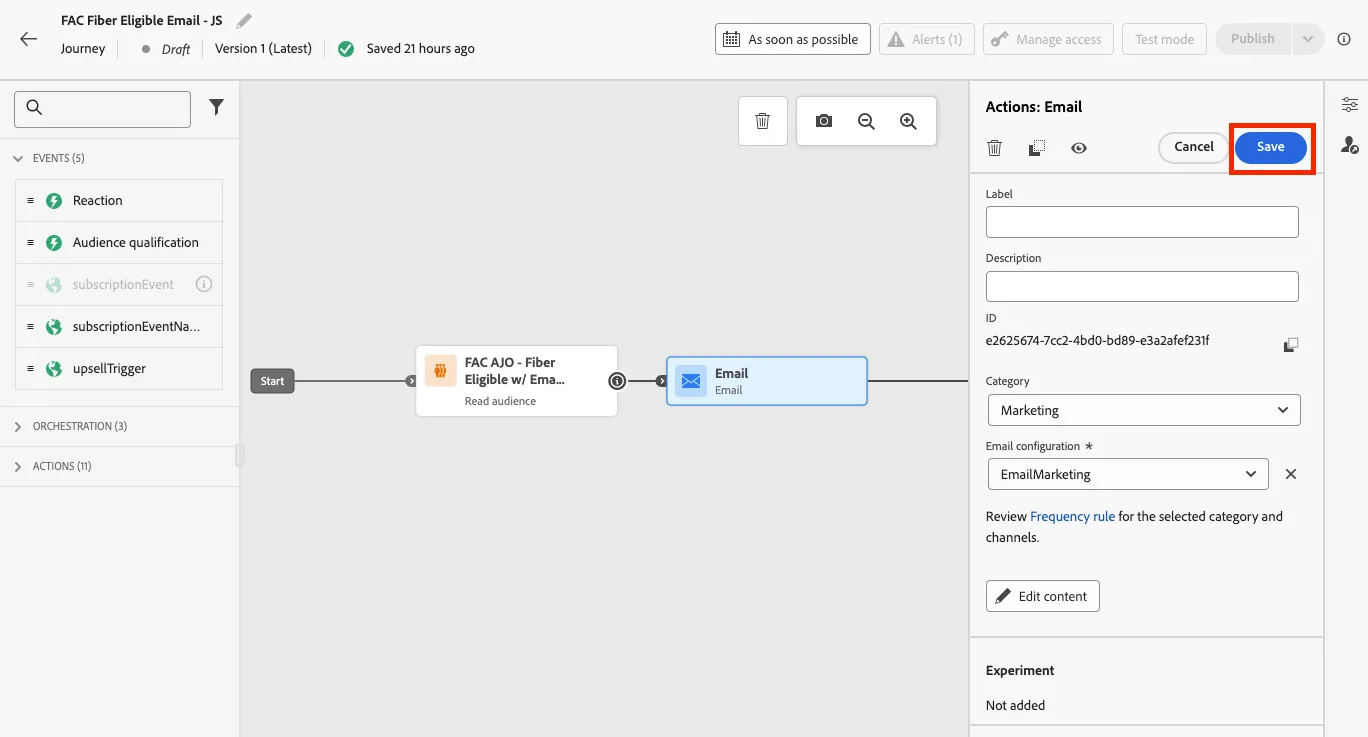The image size is (1368, 737).
Task: Duplicate the Email action with copy icon
Action: 1037,148
